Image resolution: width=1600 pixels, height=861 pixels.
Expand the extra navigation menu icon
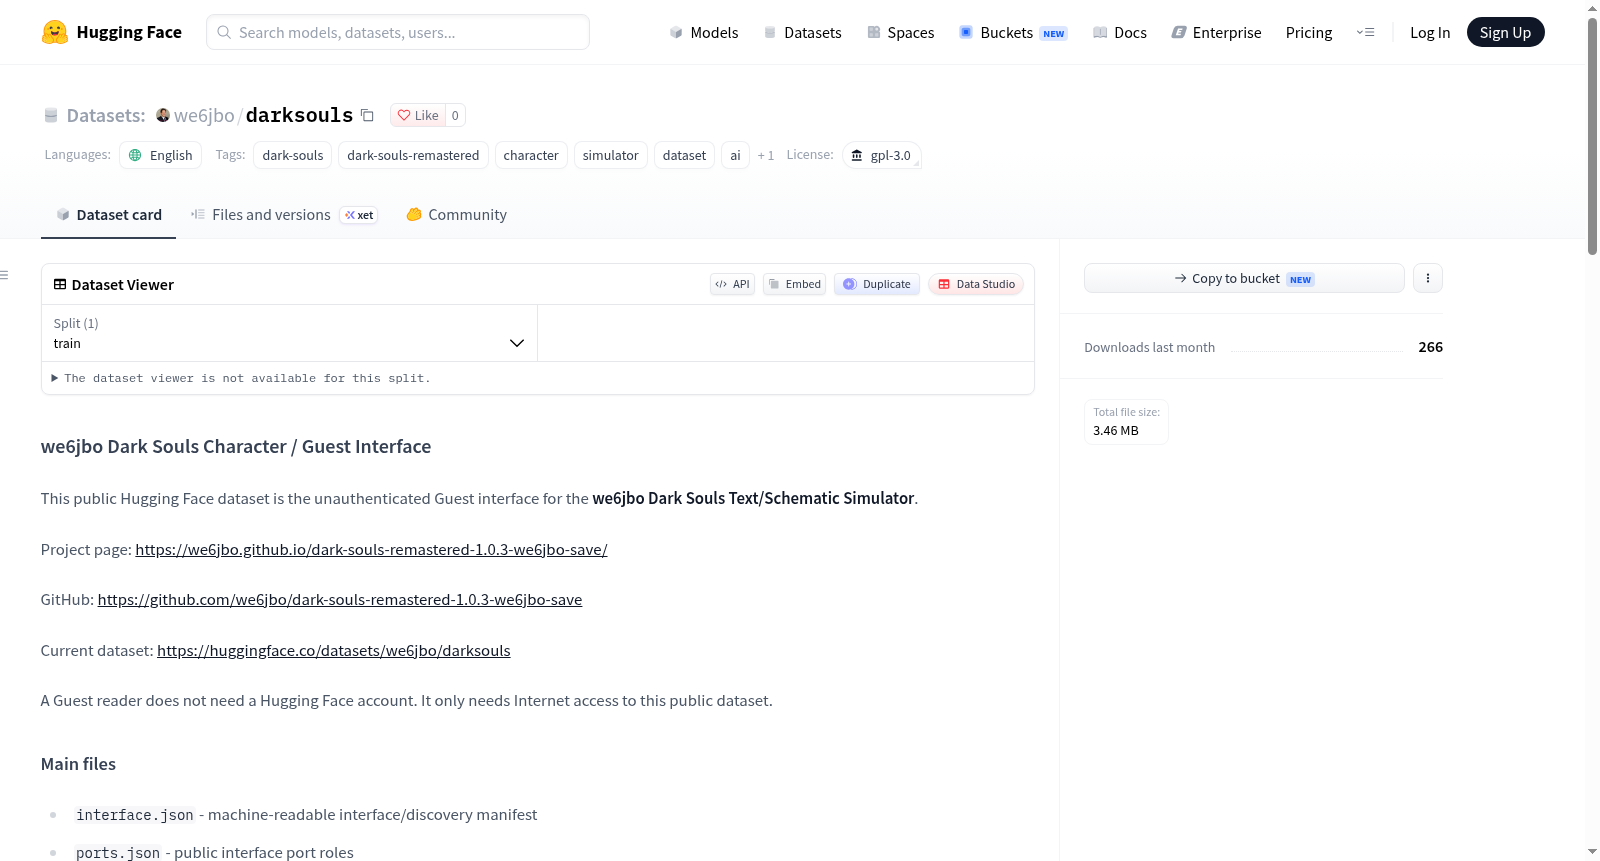[1365, 32]
